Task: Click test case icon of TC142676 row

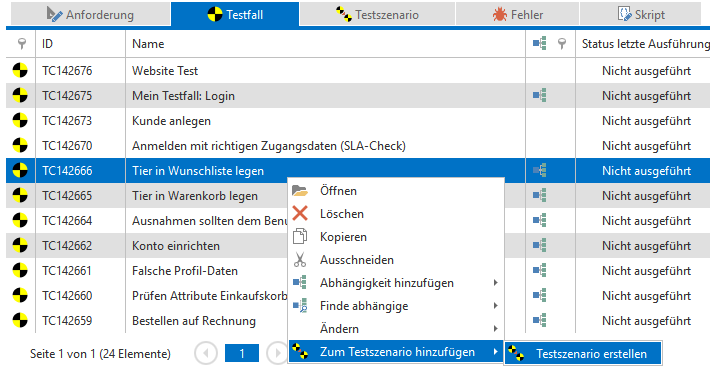Action: click(20, 71)
